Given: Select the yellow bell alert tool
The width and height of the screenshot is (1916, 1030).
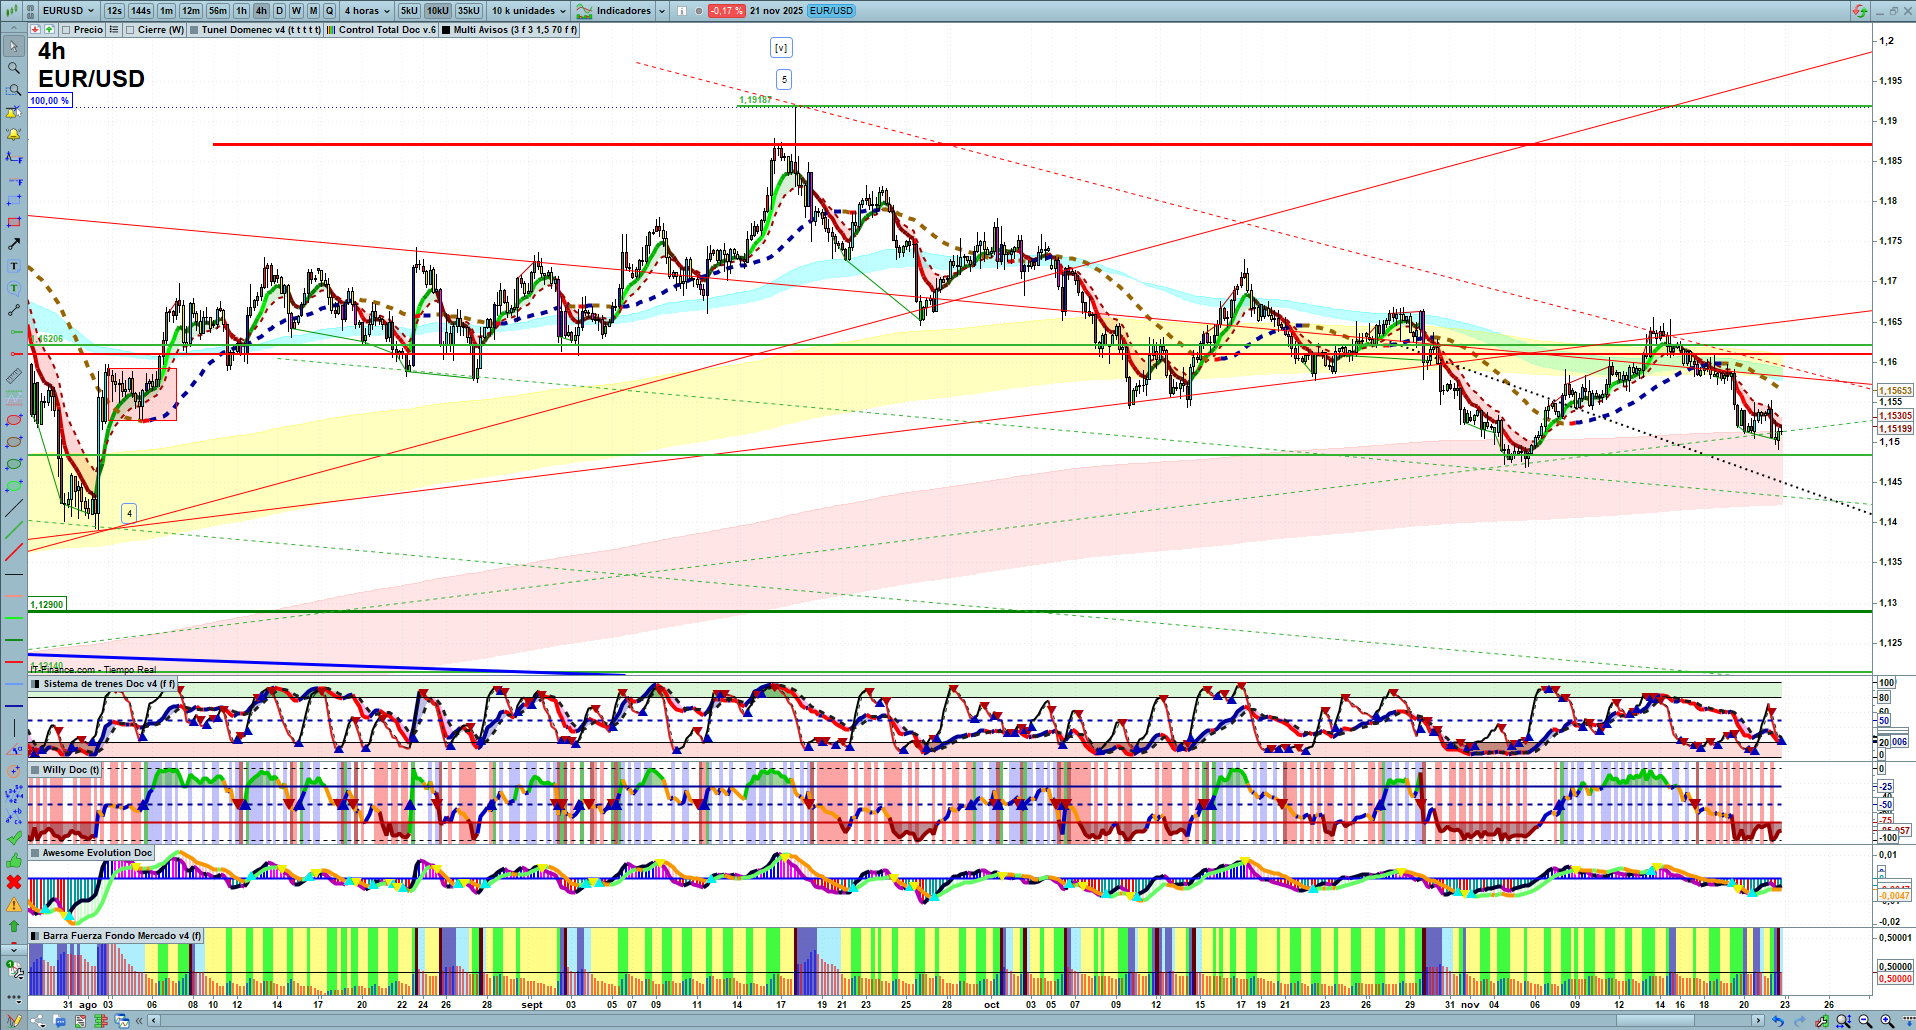Looking at the screenshot, I should 13,134.
